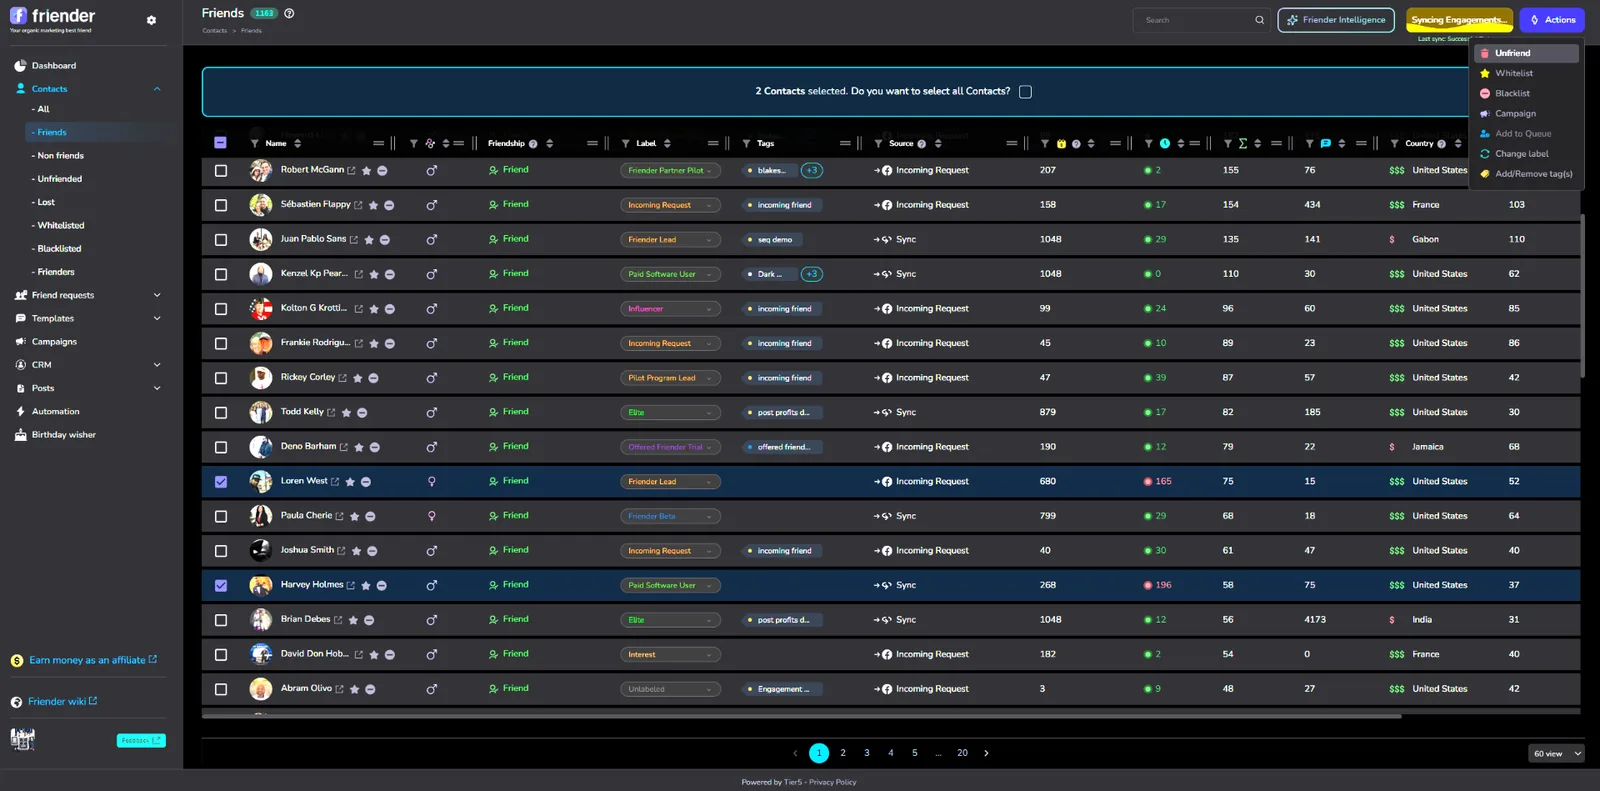Go to page 3 in pagination
The height and width of the screenshot is (791, 1600).
pyautogui.click(x=867, y=753)
